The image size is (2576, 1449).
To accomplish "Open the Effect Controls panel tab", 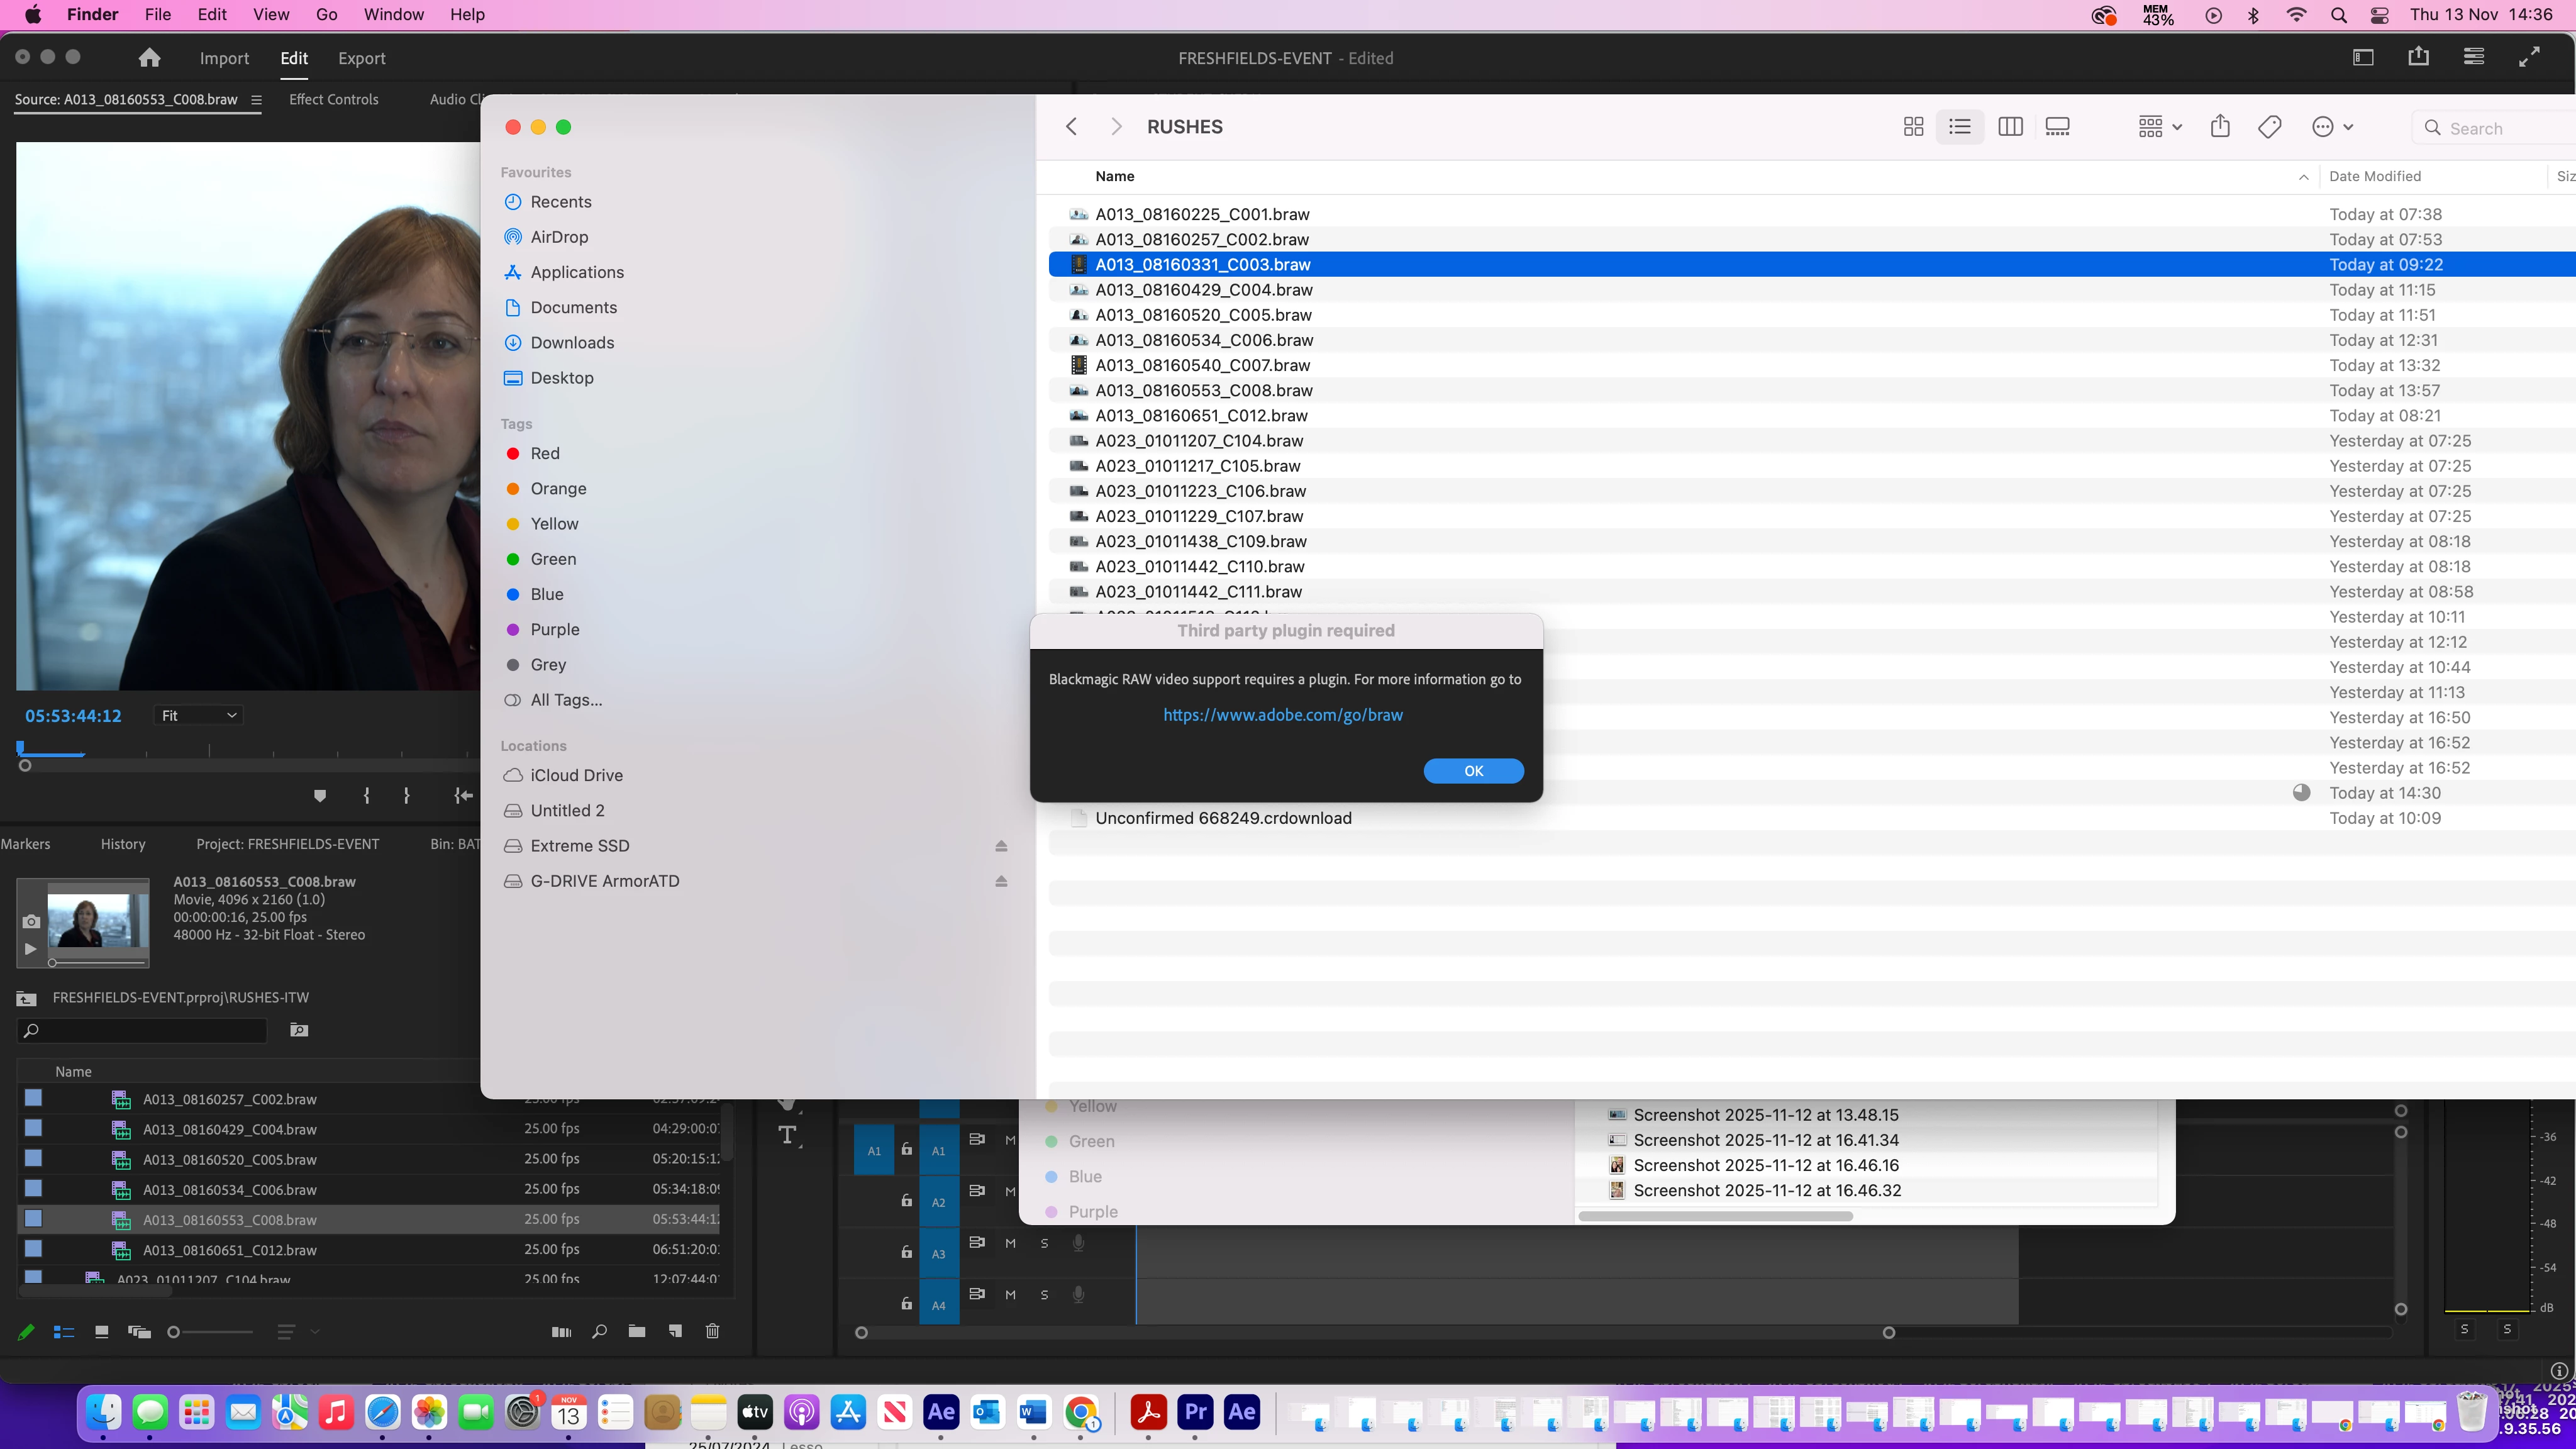I will [333, 99].
